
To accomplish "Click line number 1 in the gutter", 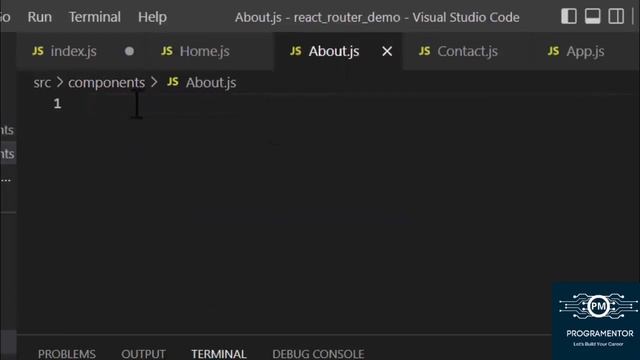I will click(x=57, y=104).
